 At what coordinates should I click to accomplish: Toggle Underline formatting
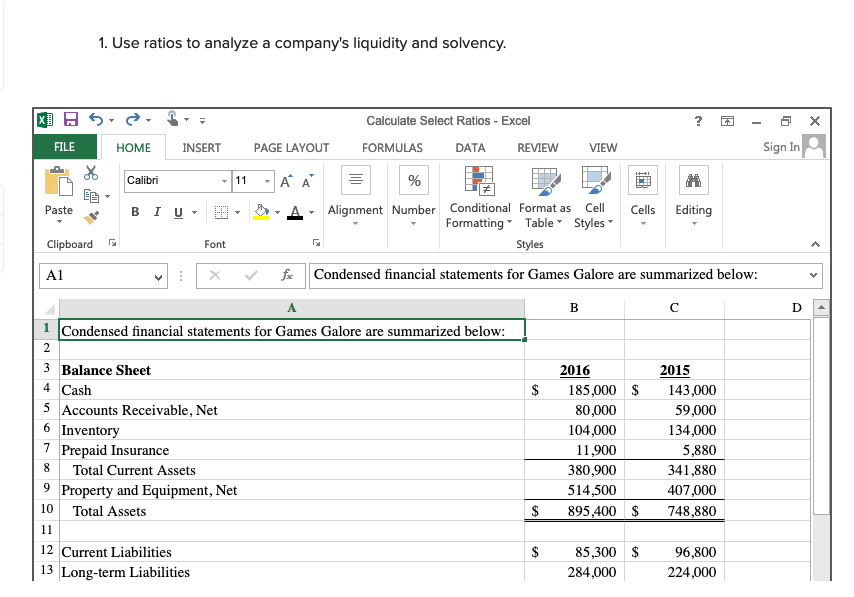pyautogui.click(x=177, y=212)
